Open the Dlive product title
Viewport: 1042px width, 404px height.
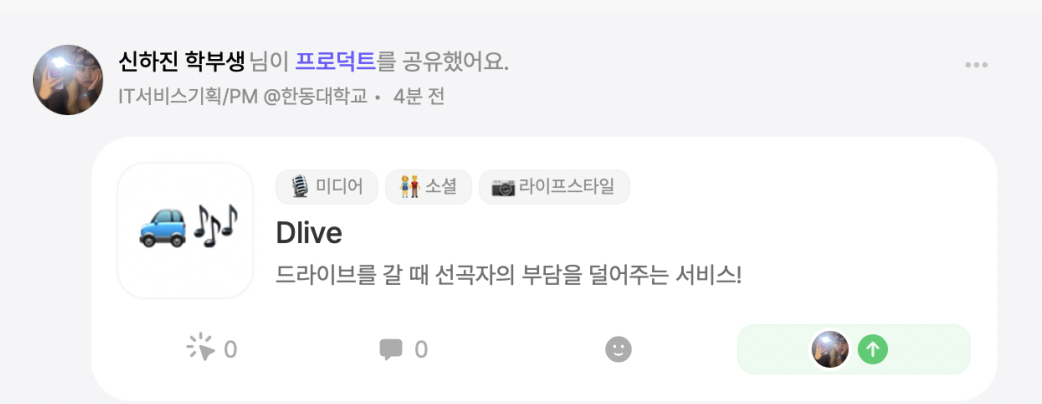[x=309, y=233]
